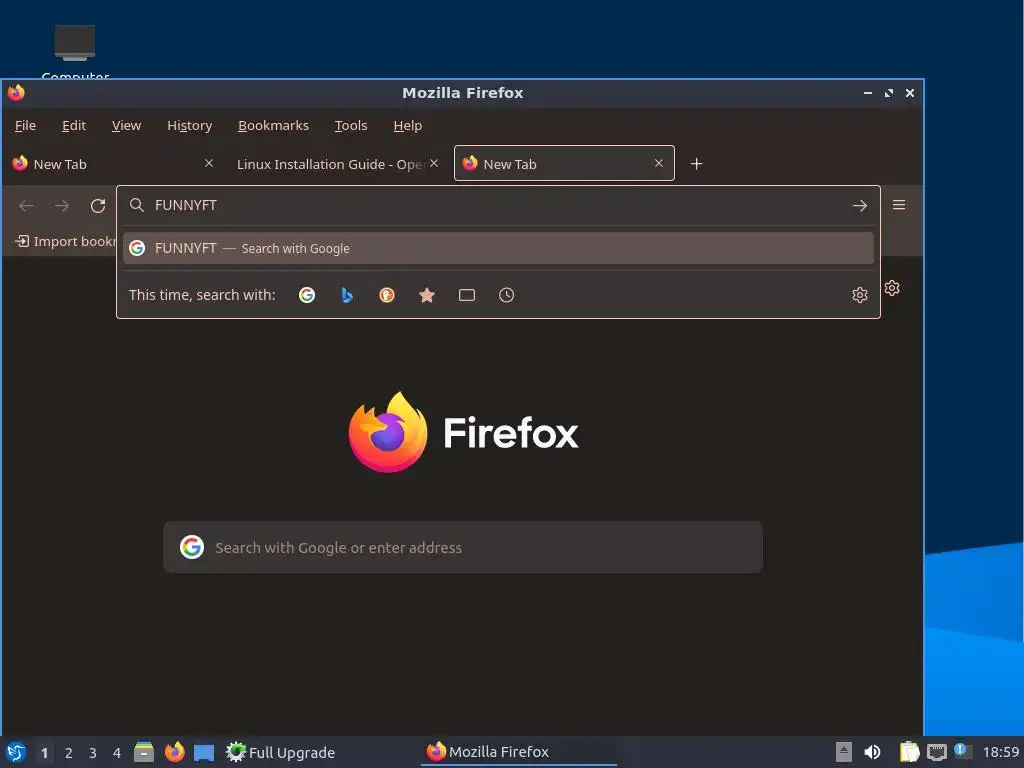Close the active New Tab tab
1024x768 pixels.
click(x=659, y=163)
